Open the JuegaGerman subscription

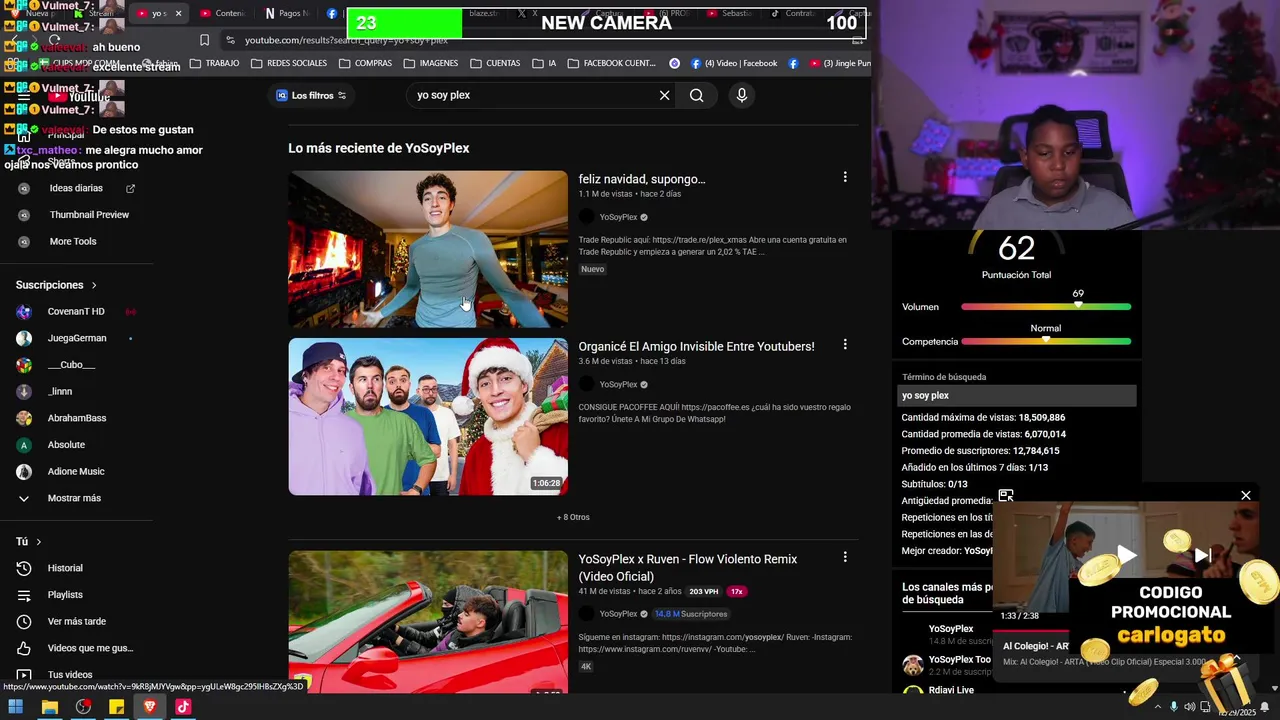[76, 338]
